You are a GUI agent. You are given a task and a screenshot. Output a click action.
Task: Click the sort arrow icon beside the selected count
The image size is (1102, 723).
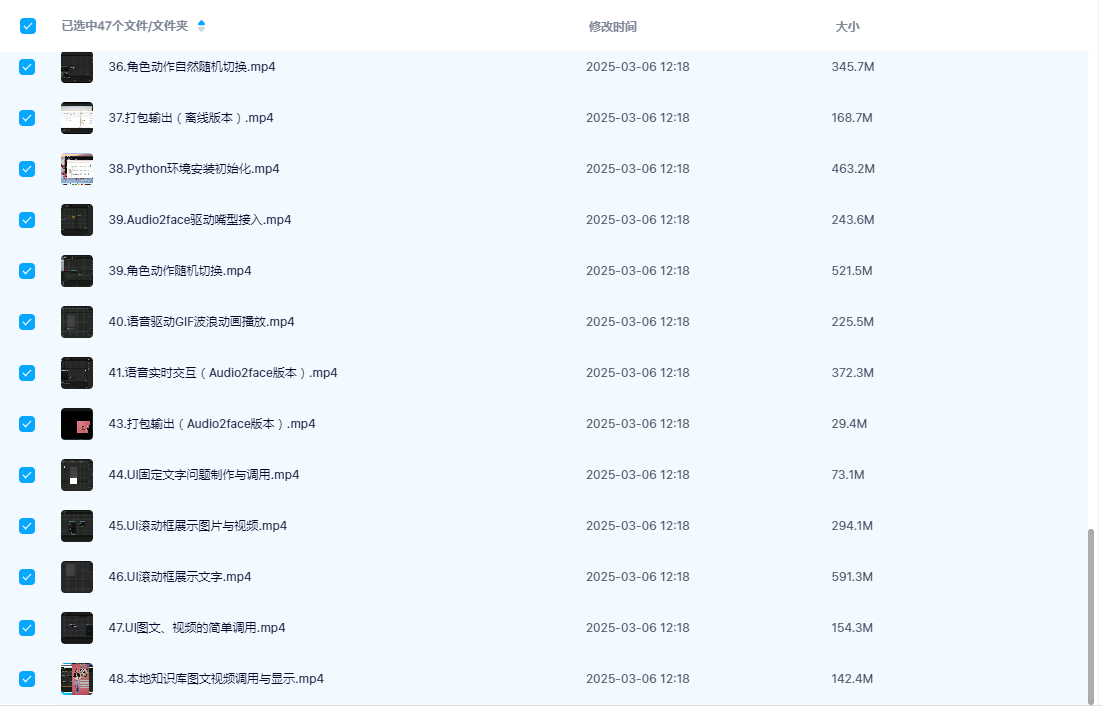point(201,25)
